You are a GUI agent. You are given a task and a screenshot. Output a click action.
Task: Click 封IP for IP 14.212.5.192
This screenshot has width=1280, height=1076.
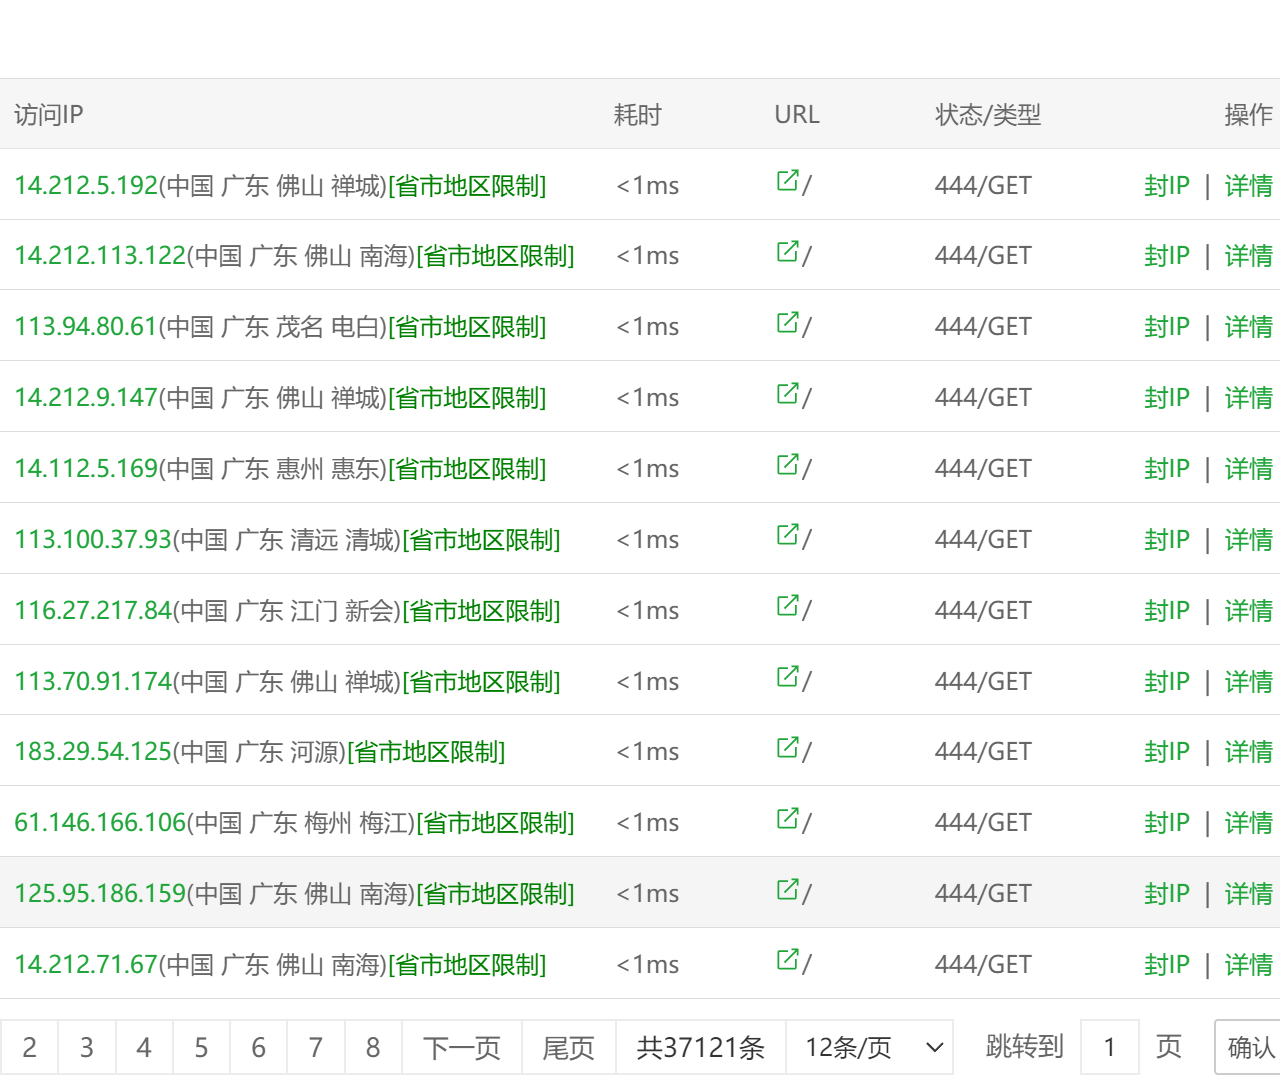(x=1167, y=186)
